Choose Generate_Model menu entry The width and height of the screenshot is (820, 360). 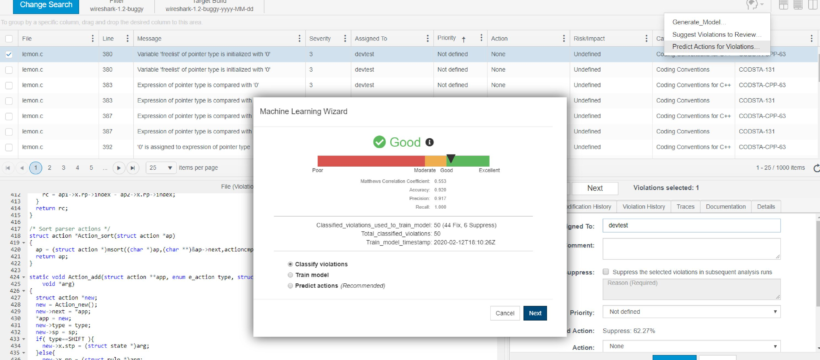tap(716, 22)
